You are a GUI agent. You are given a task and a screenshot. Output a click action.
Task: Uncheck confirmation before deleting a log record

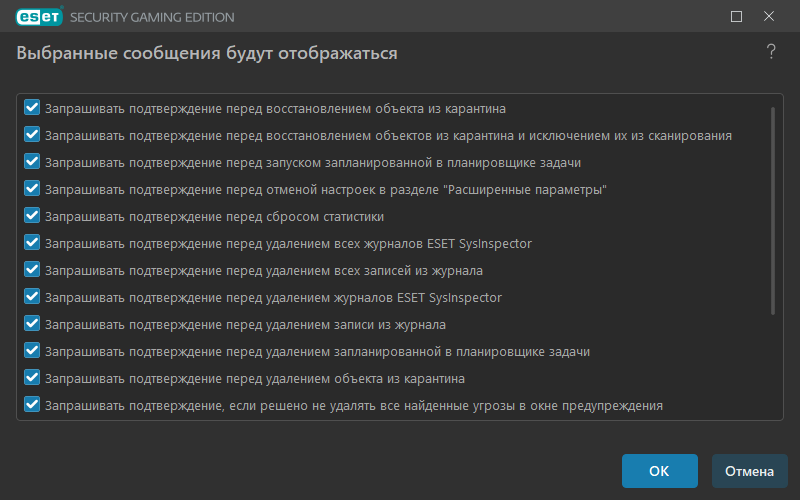tap(32, 323)
